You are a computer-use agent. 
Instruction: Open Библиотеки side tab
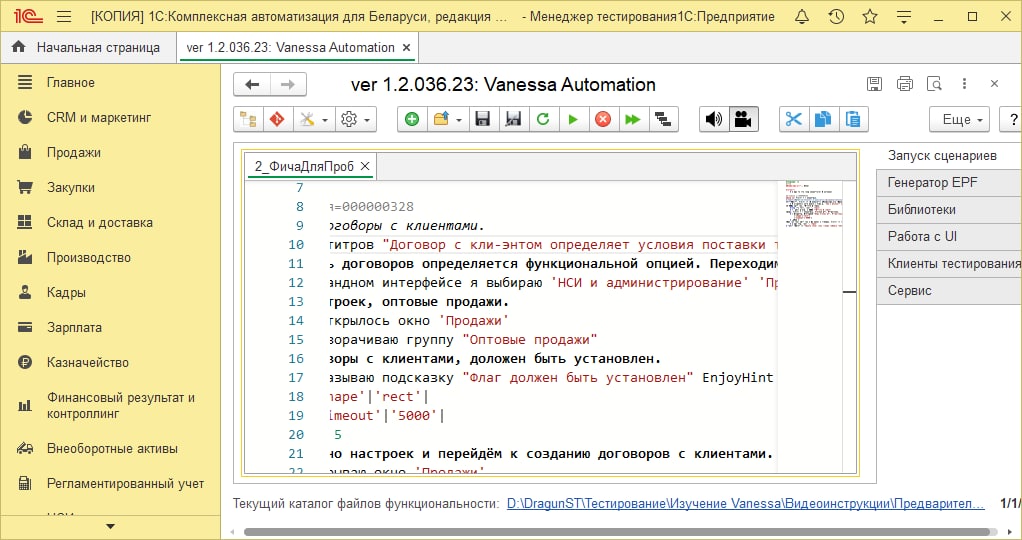click(949, 209)
